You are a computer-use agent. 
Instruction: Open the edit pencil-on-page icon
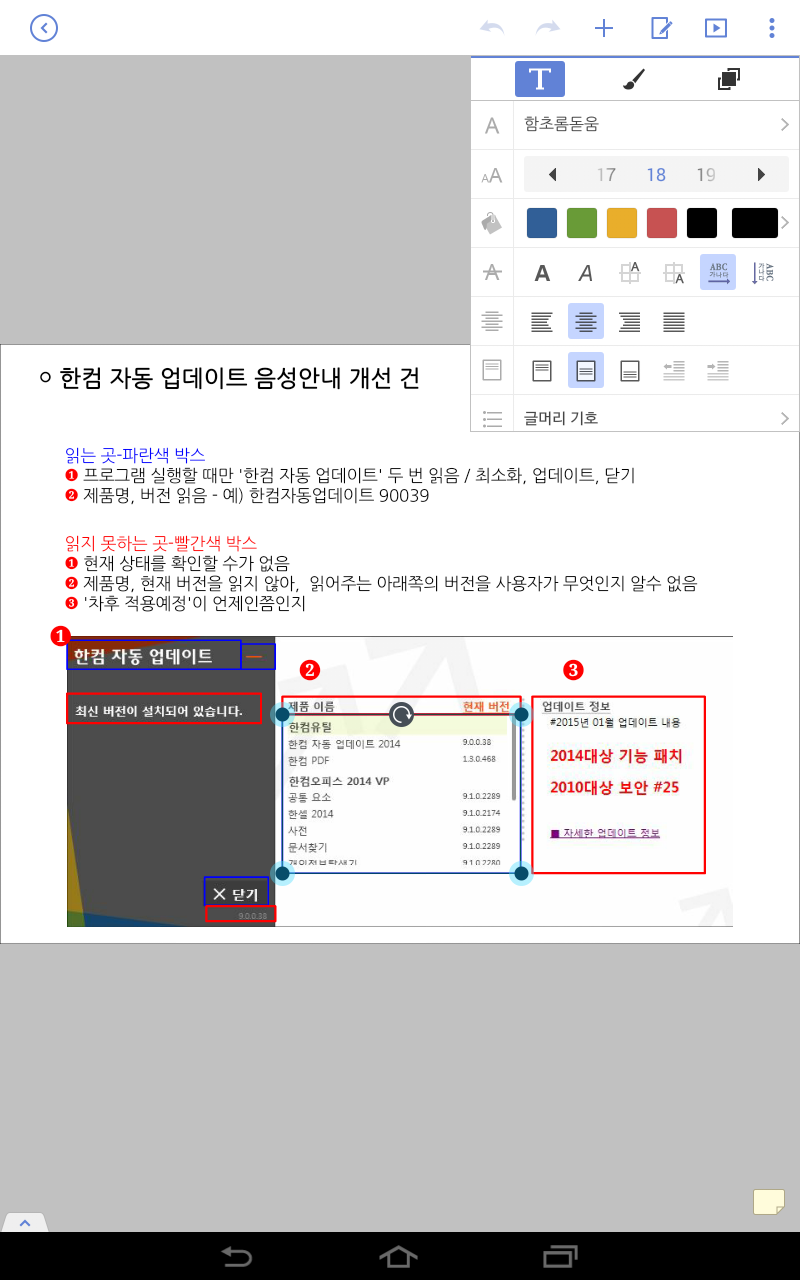tap(661, 28)
